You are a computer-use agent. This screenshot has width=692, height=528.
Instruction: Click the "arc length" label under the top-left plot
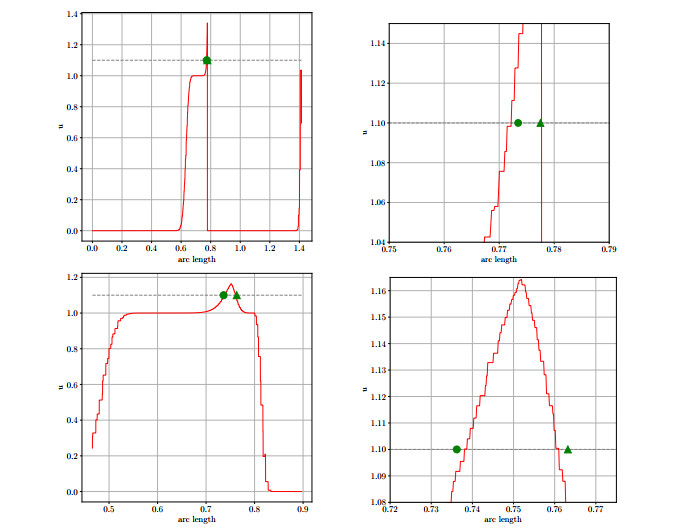pos(194,259)
